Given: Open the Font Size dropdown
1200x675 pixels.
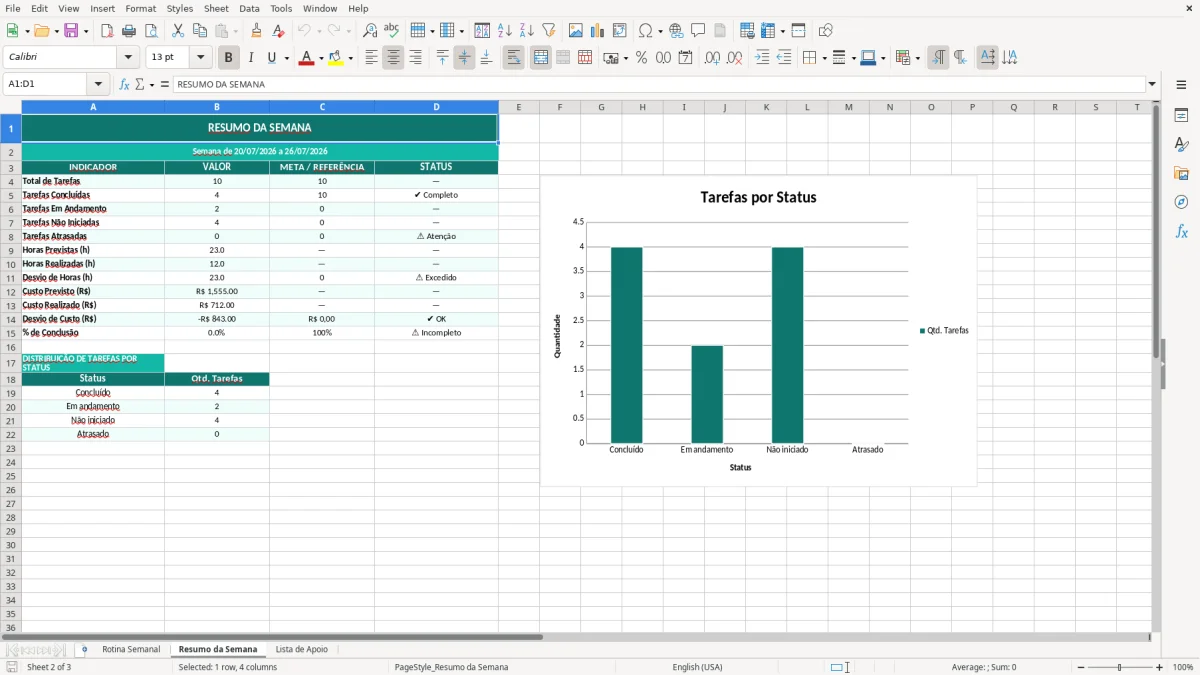Looking at the screenshot, I should click(201, 58).
